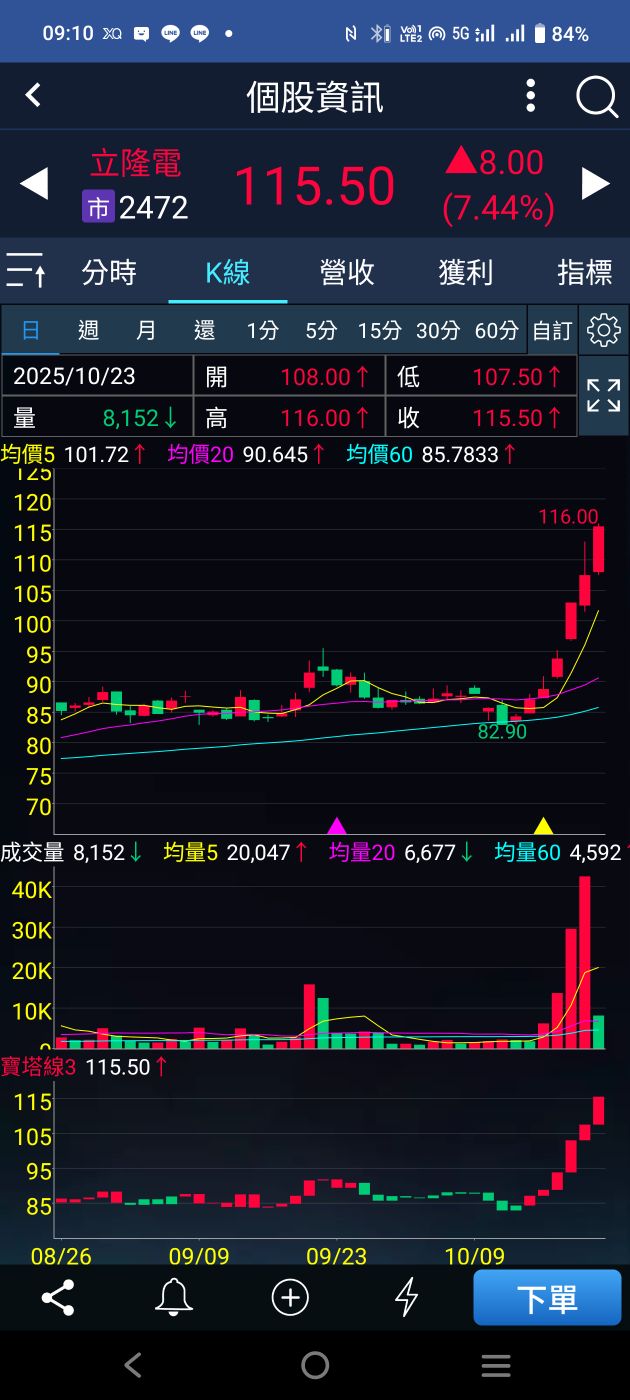This screenshot has height=1400, width=630.
Task: Tap the 寶塔線3 indicator label
Action: pos(39,1067)
